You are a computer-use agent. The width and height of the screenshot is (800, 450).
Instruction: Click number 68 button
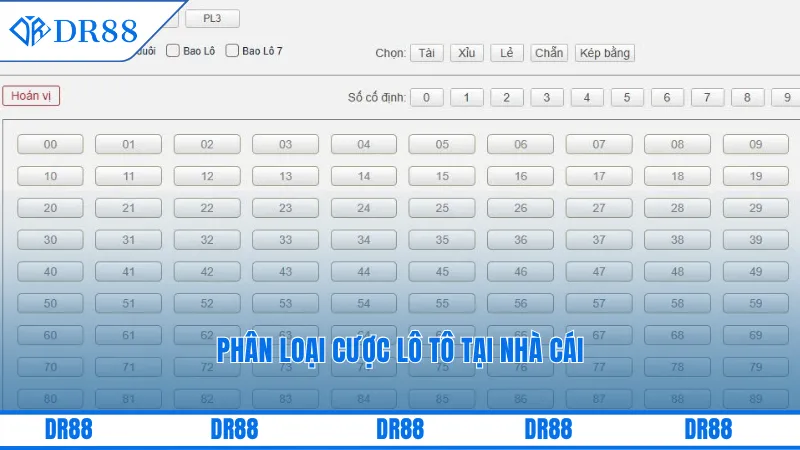click(677, 335)
